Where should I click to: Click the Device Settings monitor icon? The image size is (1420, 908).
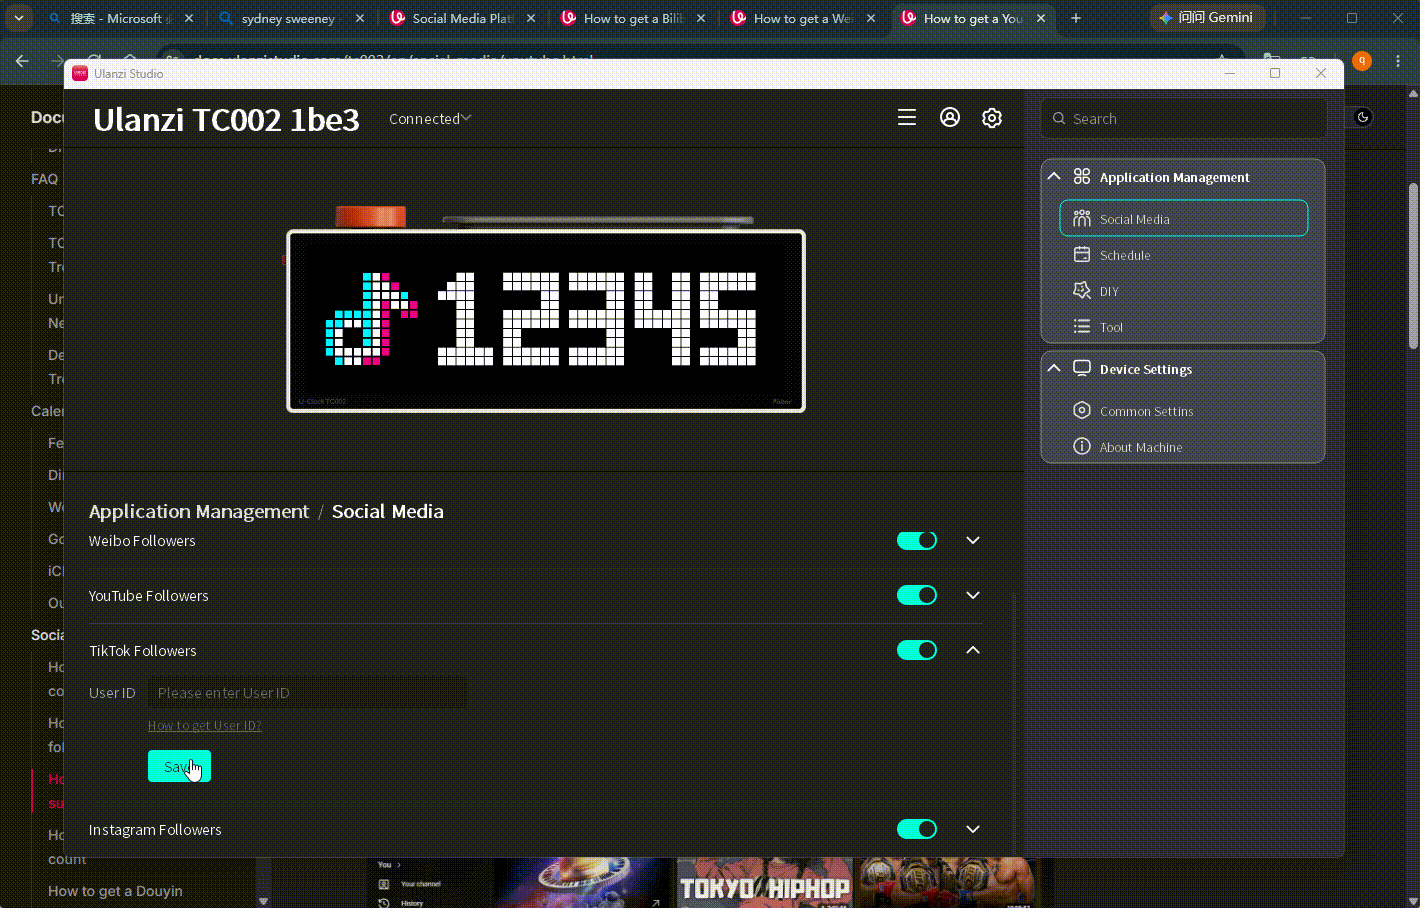coord(1082,369)
